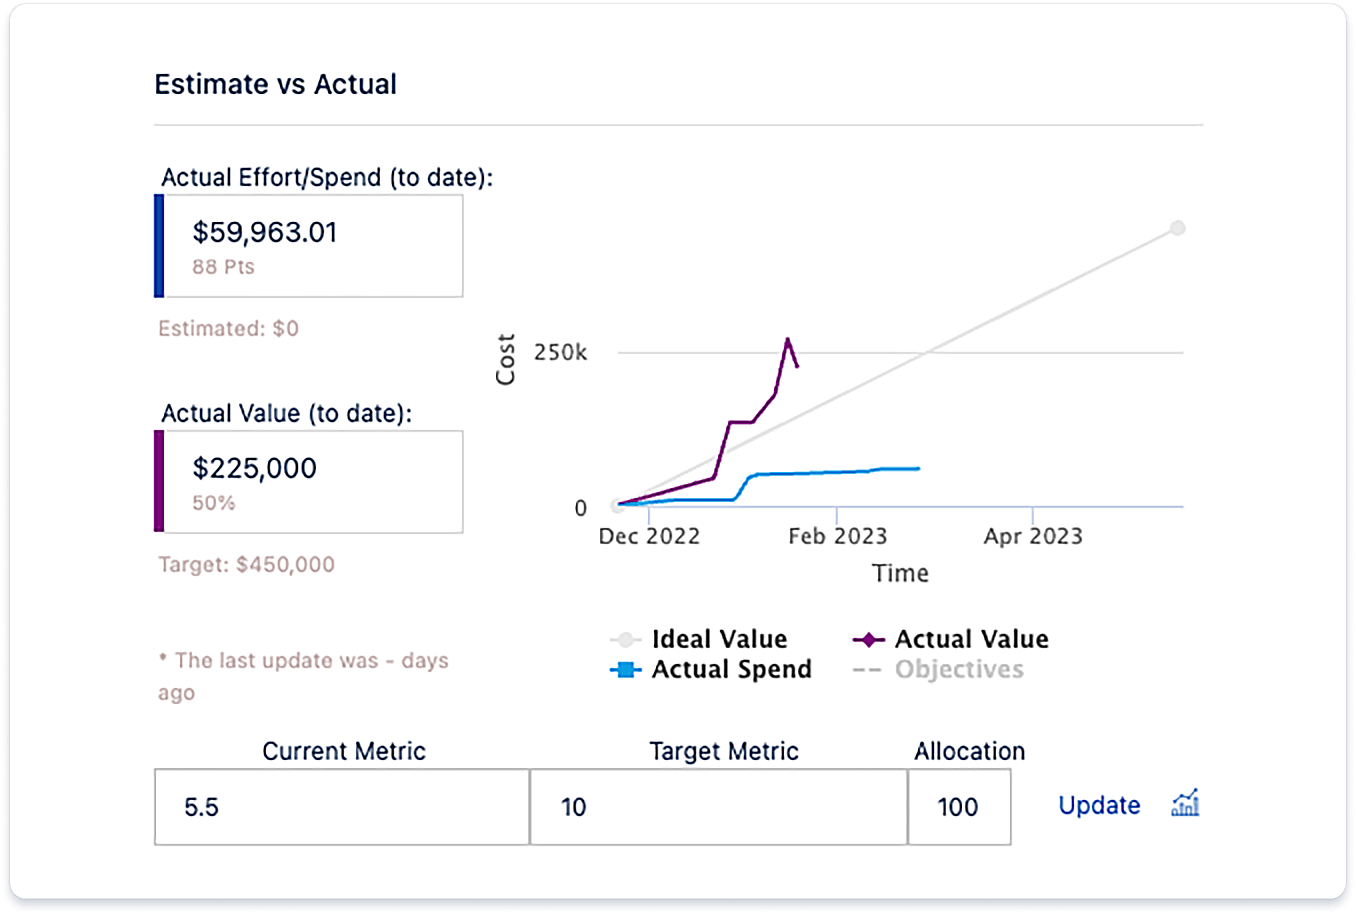Click the blue bar beside the $59,963.01 amount

pyautogui.click(x=160, y=245)
